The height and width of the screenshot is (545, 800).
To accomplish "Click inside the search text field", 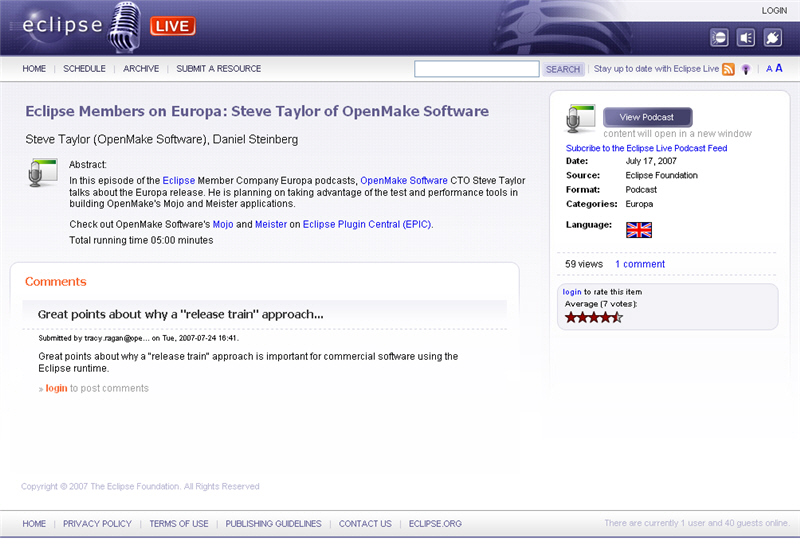I will click(x=477, y=69).
